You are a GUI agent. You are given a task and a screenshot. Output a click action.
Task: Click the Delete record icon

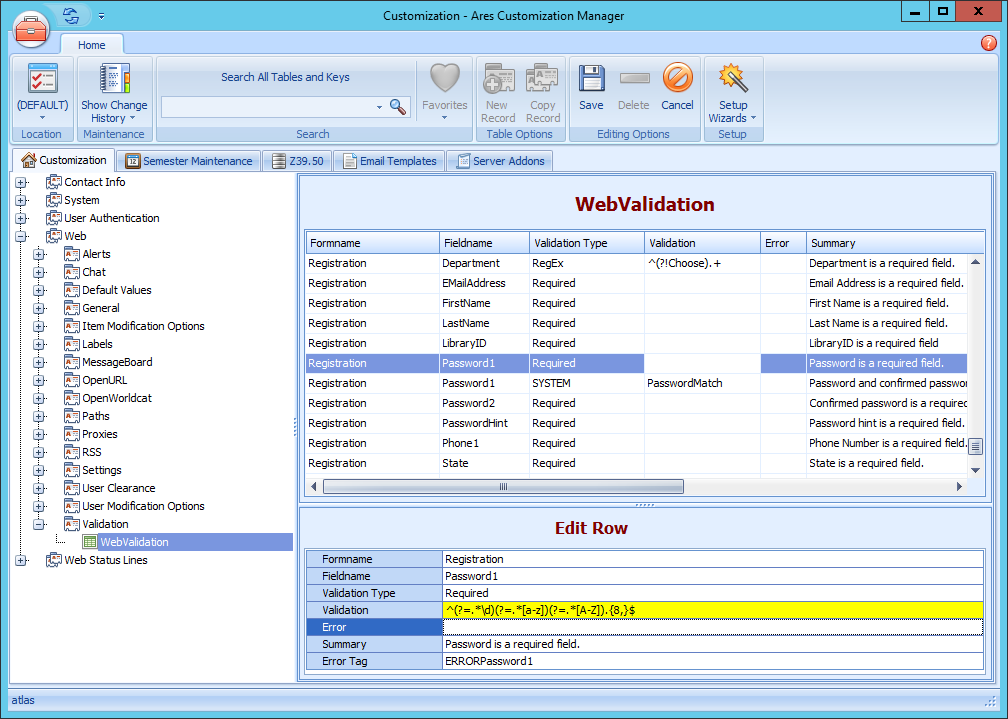tap(633, 80)
